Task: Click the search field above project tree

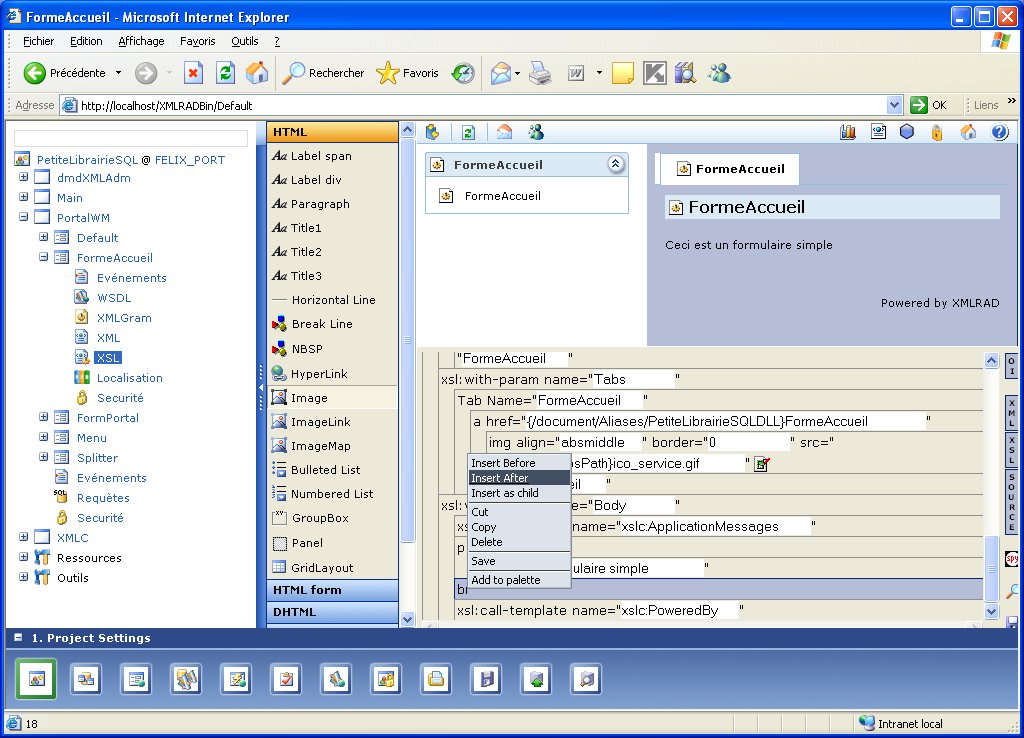Action: tap(131, 138)
